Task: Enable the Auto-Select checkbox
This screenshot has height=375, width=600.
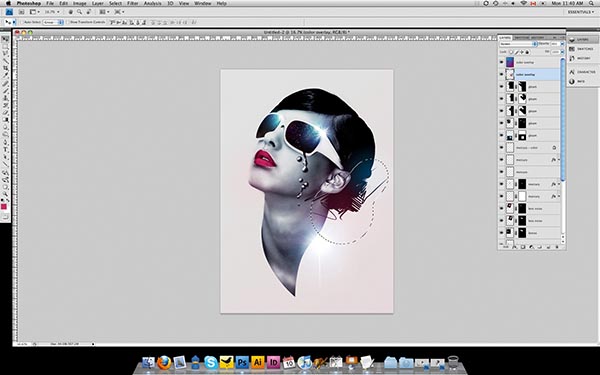Action: (x=22, y=23)
